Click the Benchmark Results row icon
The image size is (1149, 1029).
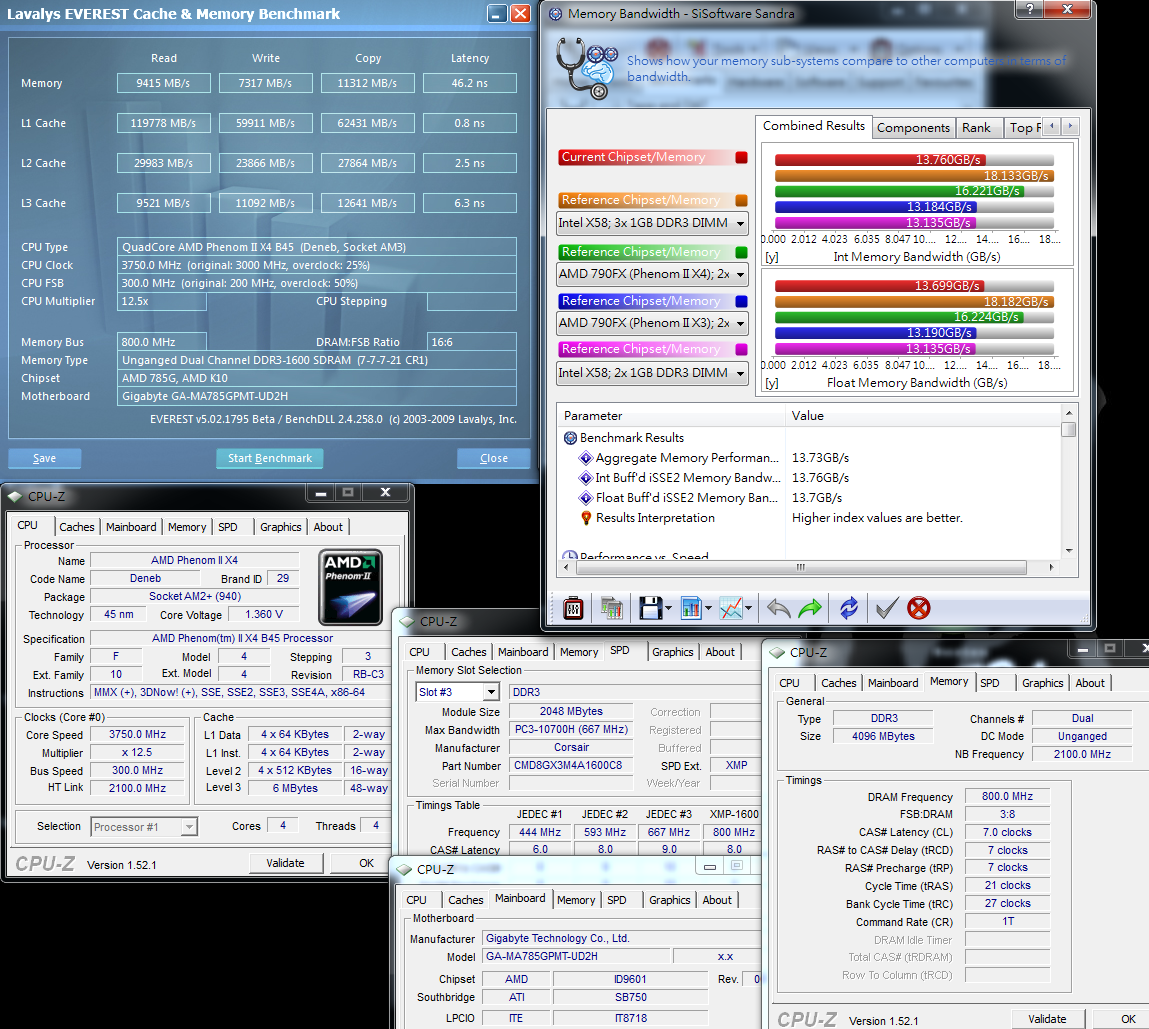tap(570, 438)
